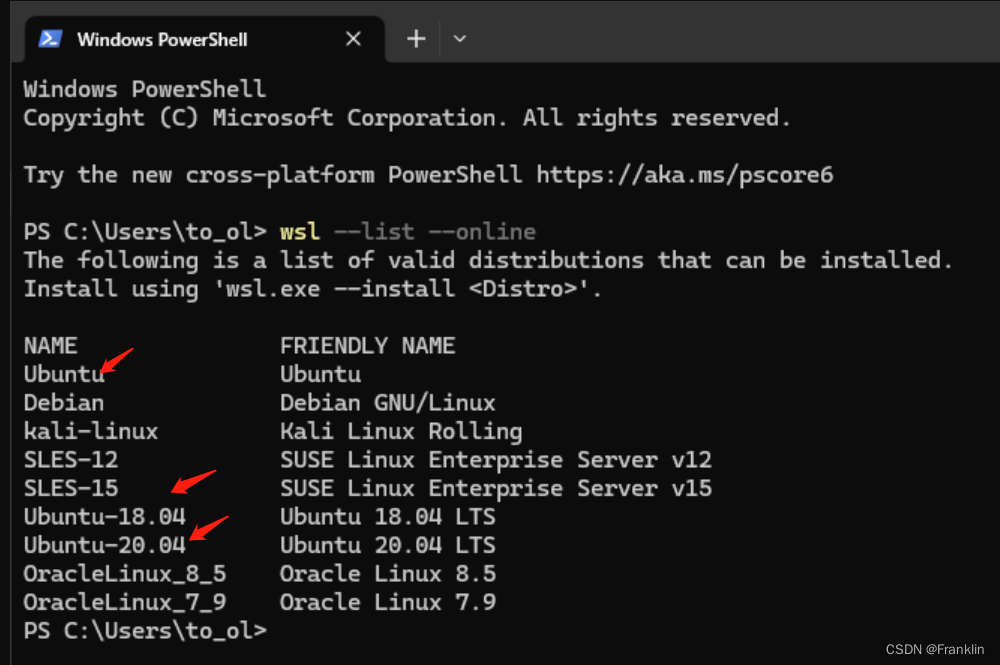Click the Ubuntu-18.04 list entry
This screenshot has width=1000, height=665.
coord(104,516)
